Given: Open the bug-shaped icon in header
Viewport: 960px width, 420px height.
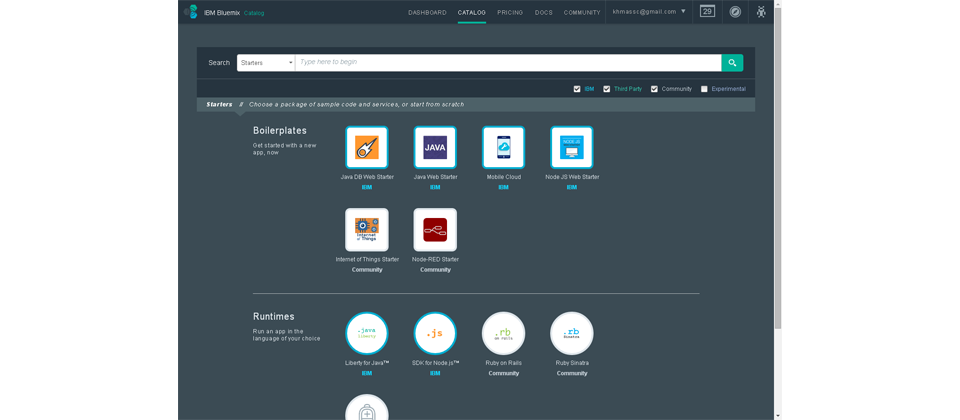Looking at the screenshot, I should tap(761, 12).
